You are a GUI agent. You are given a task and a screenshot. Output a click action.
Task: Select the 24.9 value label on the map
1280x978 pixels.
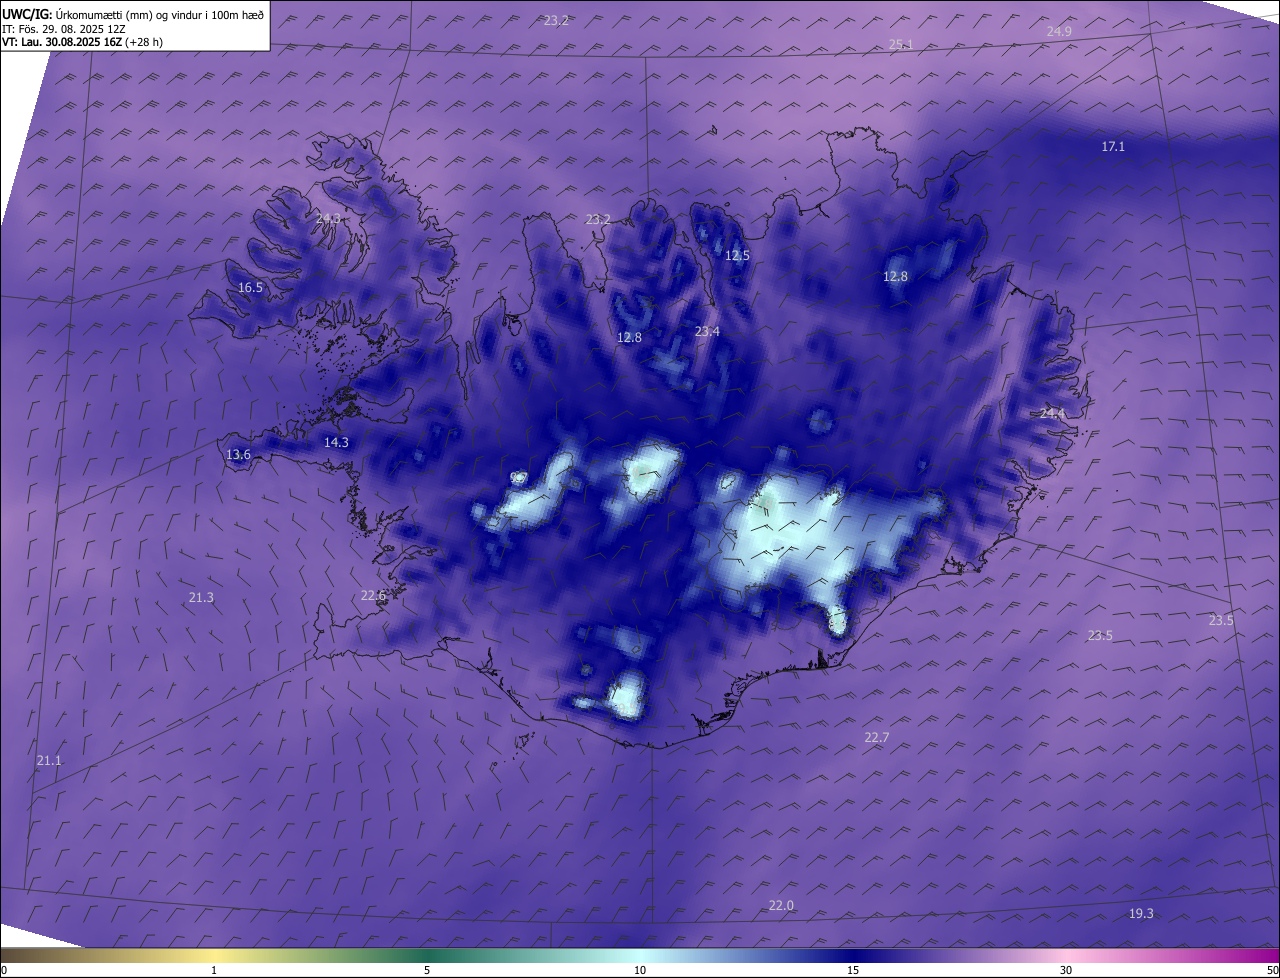click(x=1059, y=32)
